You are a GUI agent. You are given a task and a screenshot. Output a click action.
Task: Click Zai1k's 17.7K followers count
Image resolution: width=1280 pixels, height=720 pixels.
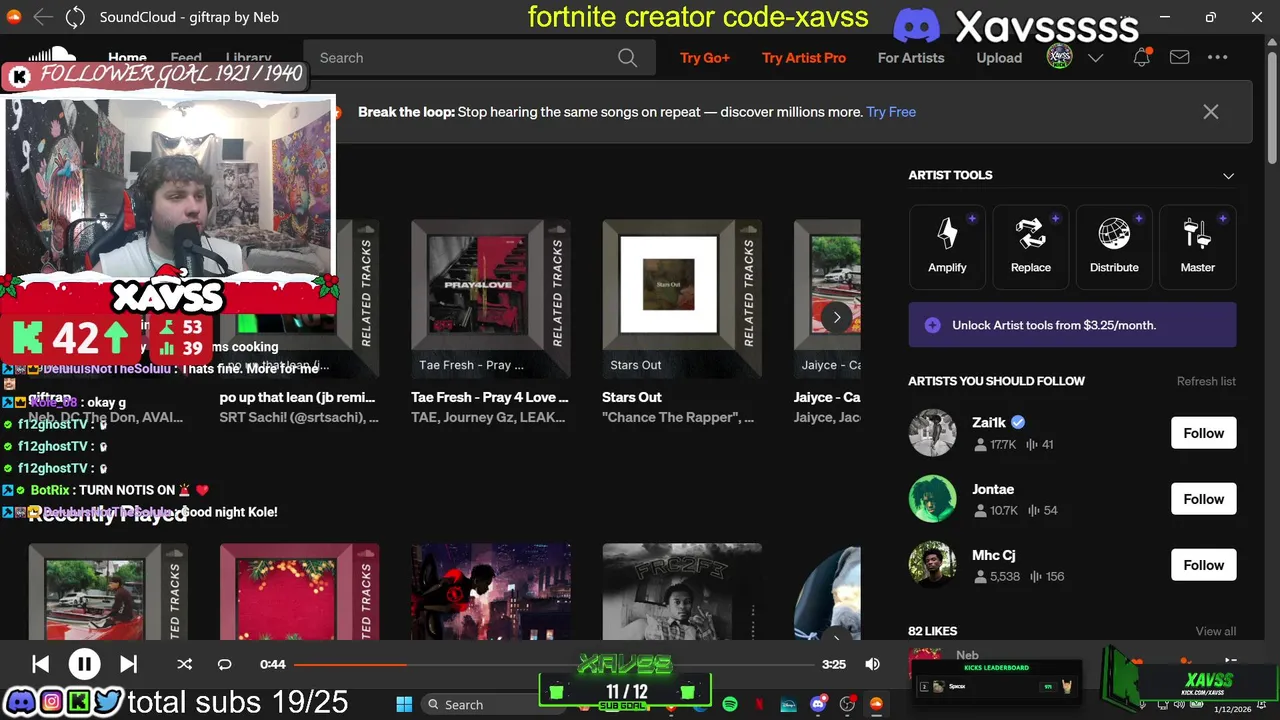point(995,444)
